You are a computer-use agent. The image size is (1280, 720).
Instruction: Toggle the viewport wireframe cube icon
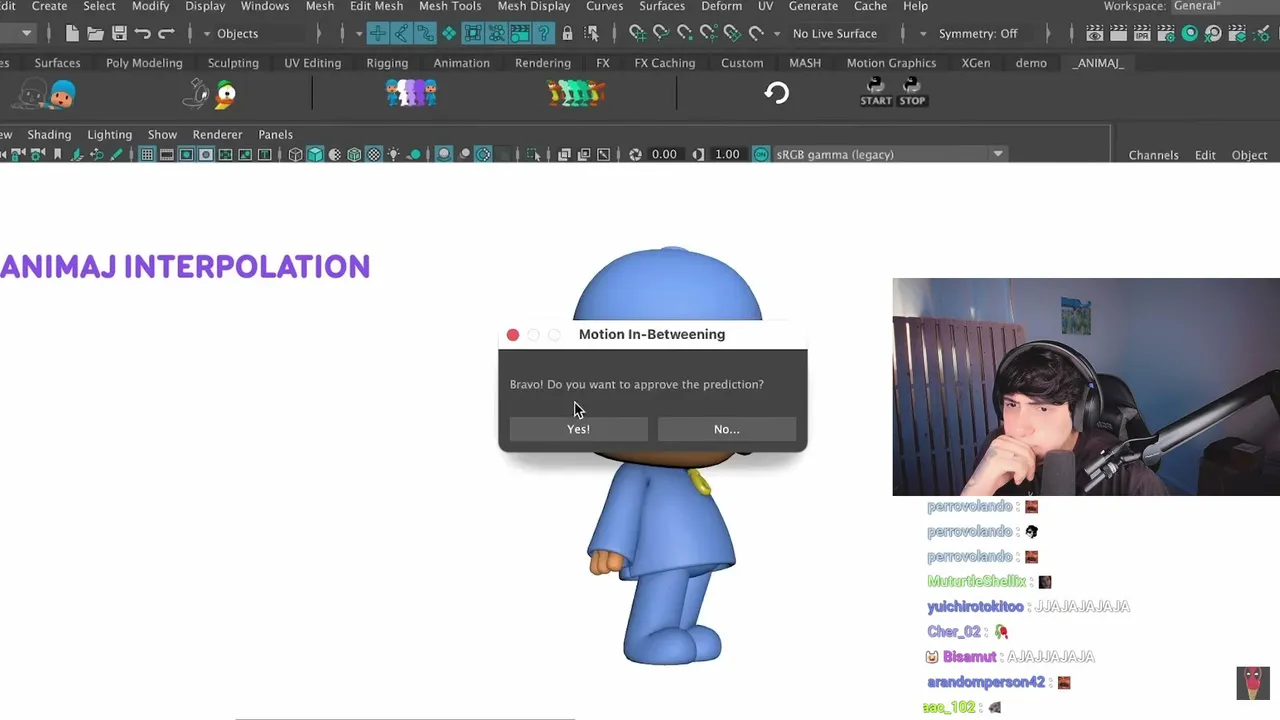(x=295, y=154)
